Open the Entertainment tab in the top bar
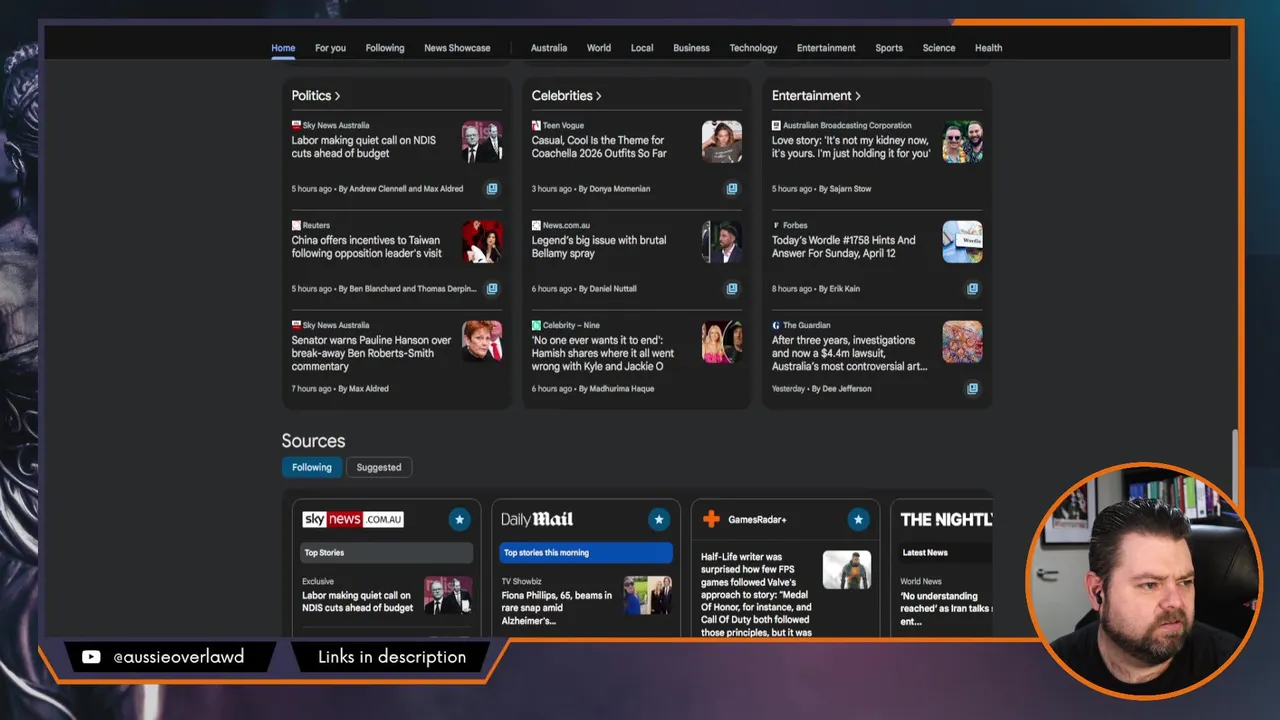This screenshot has width=1280, height=720. [x=826, y=48]
